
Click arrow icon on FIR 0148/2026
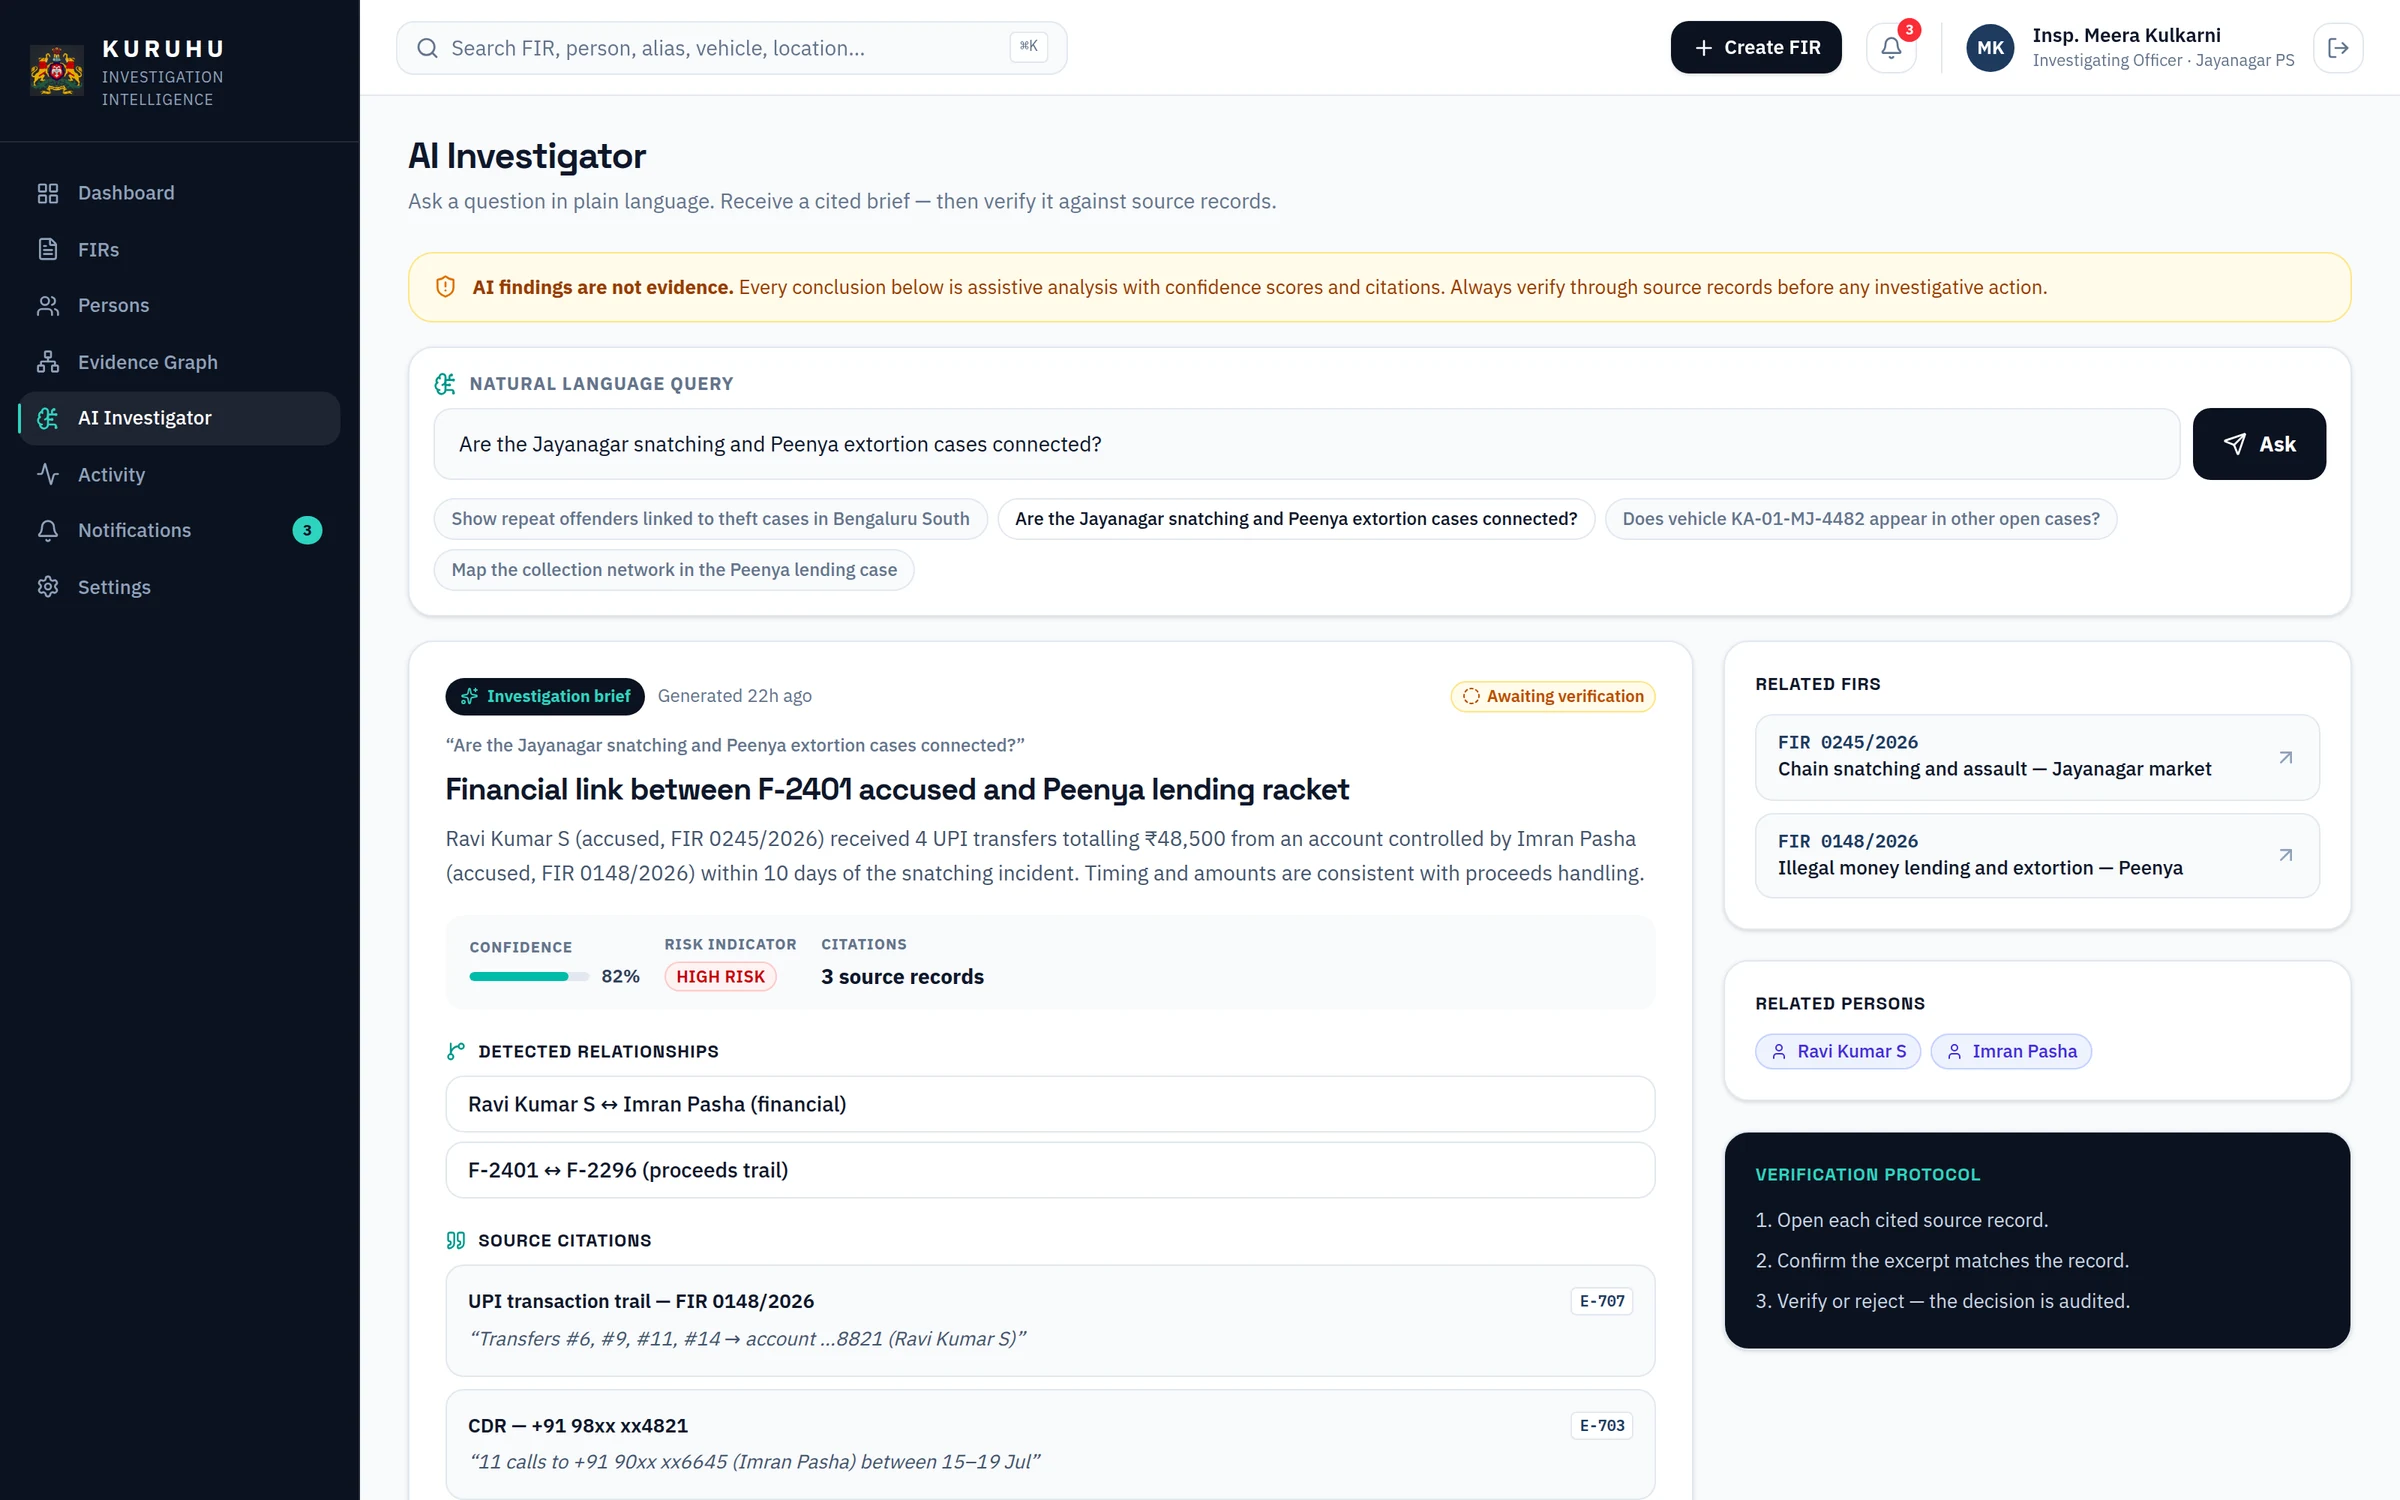pyautogui.click(x=2286, y=855)
